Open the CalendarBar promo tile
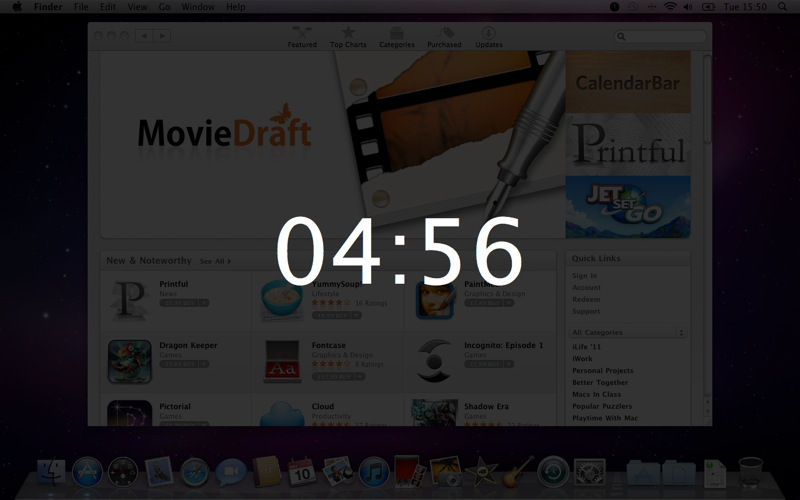Viewport: 800px width, 500px height. click(x=628, y=82)
